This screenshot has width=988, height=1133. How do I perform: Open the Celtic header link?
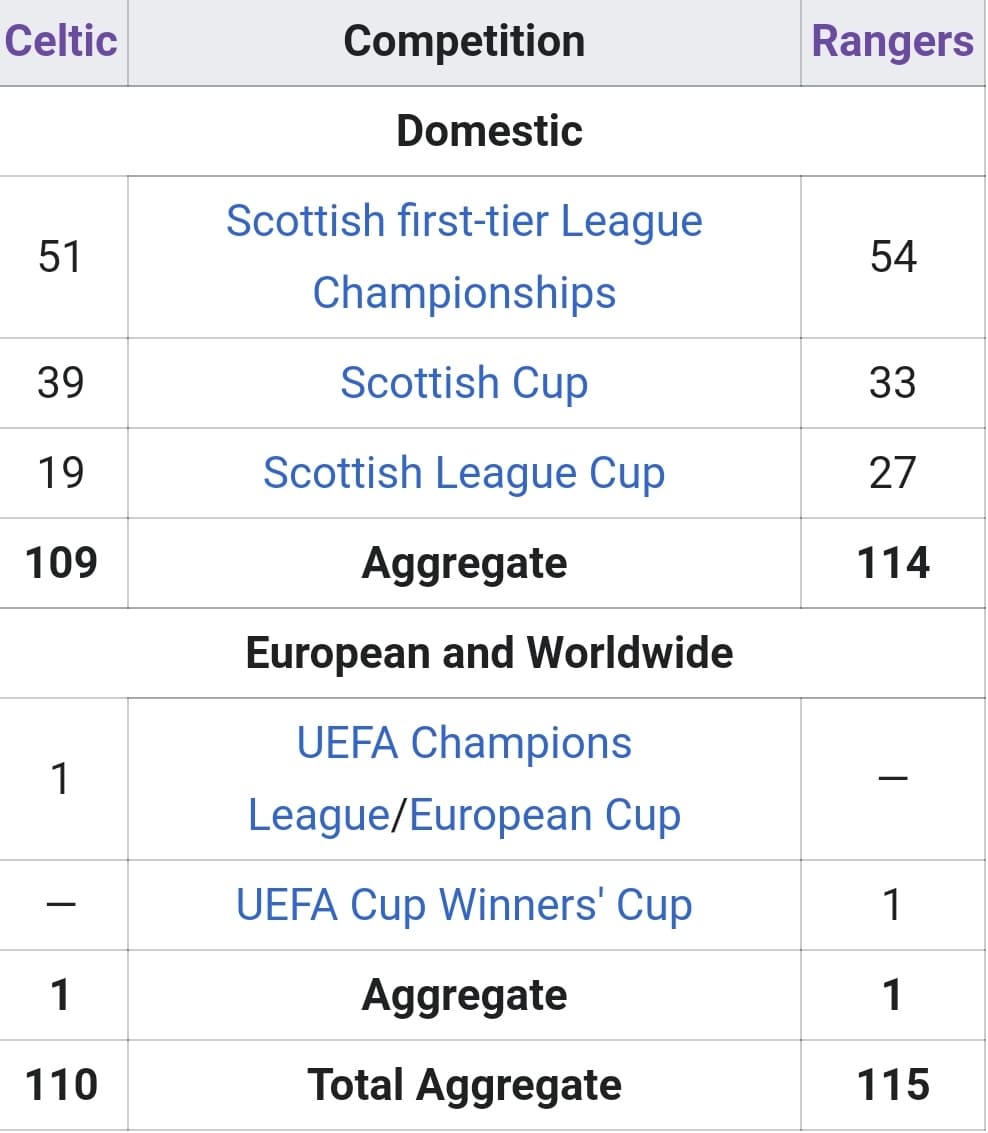coord(61,40)
